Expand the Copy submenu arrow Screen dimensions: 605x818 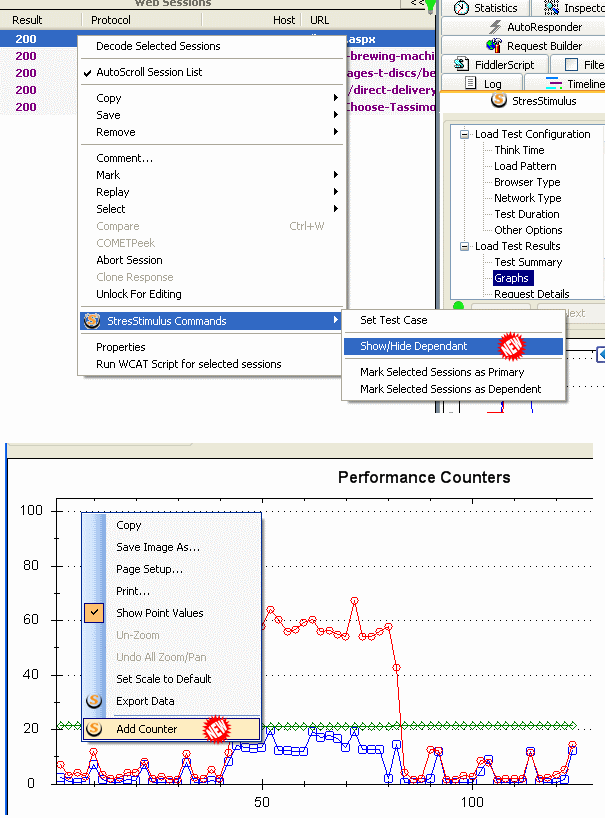pyautogui.click(x=336, y=98)
